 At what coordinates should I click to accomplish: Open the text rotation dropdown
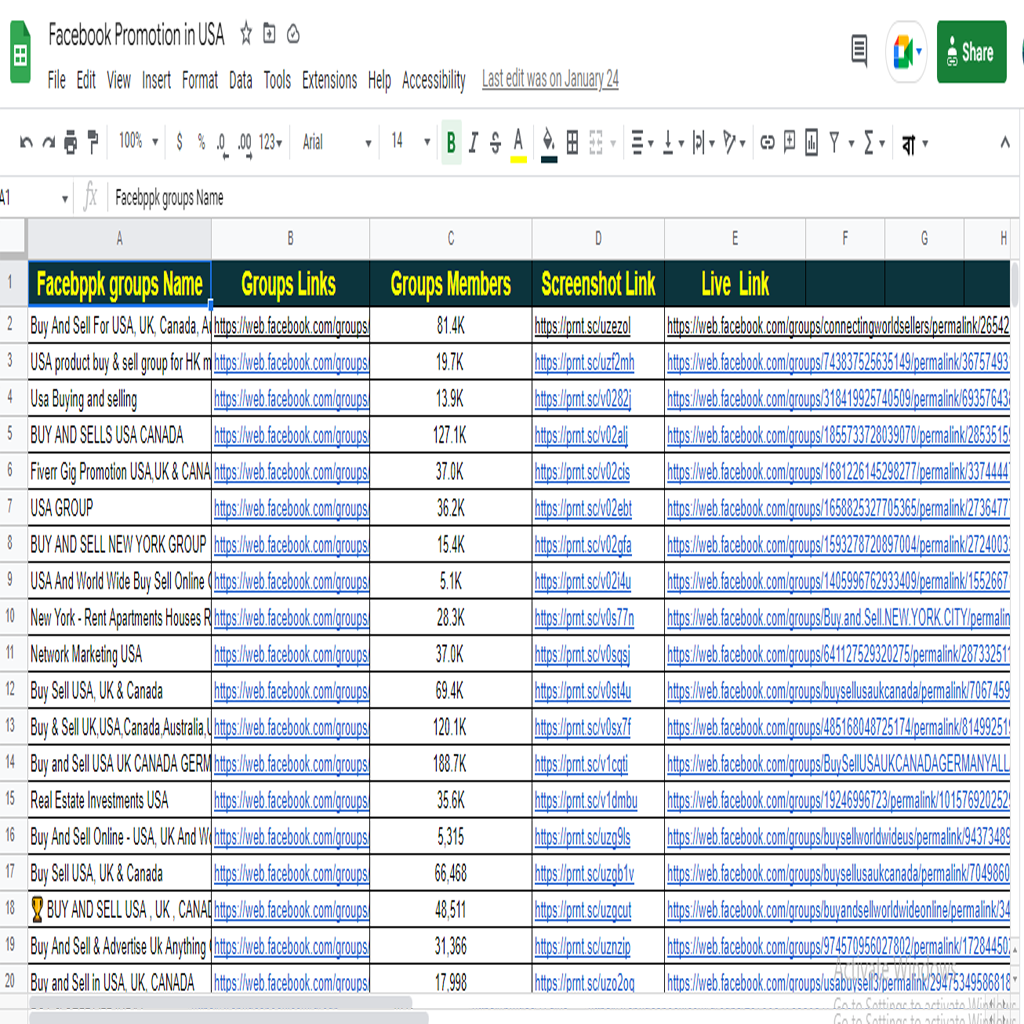734,142
